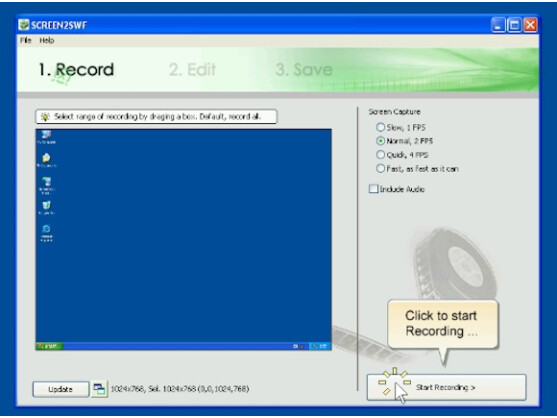Screen dimensions: 557x418
Task: Click the 'Click to start Recording' tooltip
Action: [x=442, y=324]
